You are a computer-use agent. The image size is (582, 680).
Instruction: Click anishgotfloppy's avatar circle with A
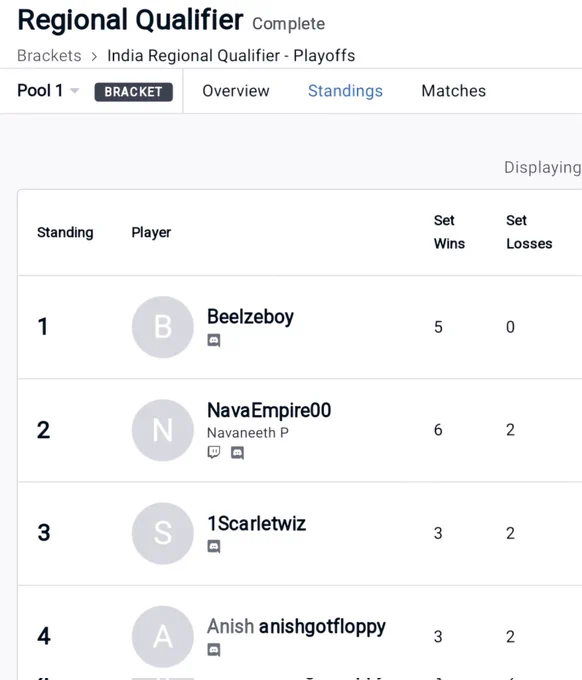pyautogui.click(x=163, y=637)
